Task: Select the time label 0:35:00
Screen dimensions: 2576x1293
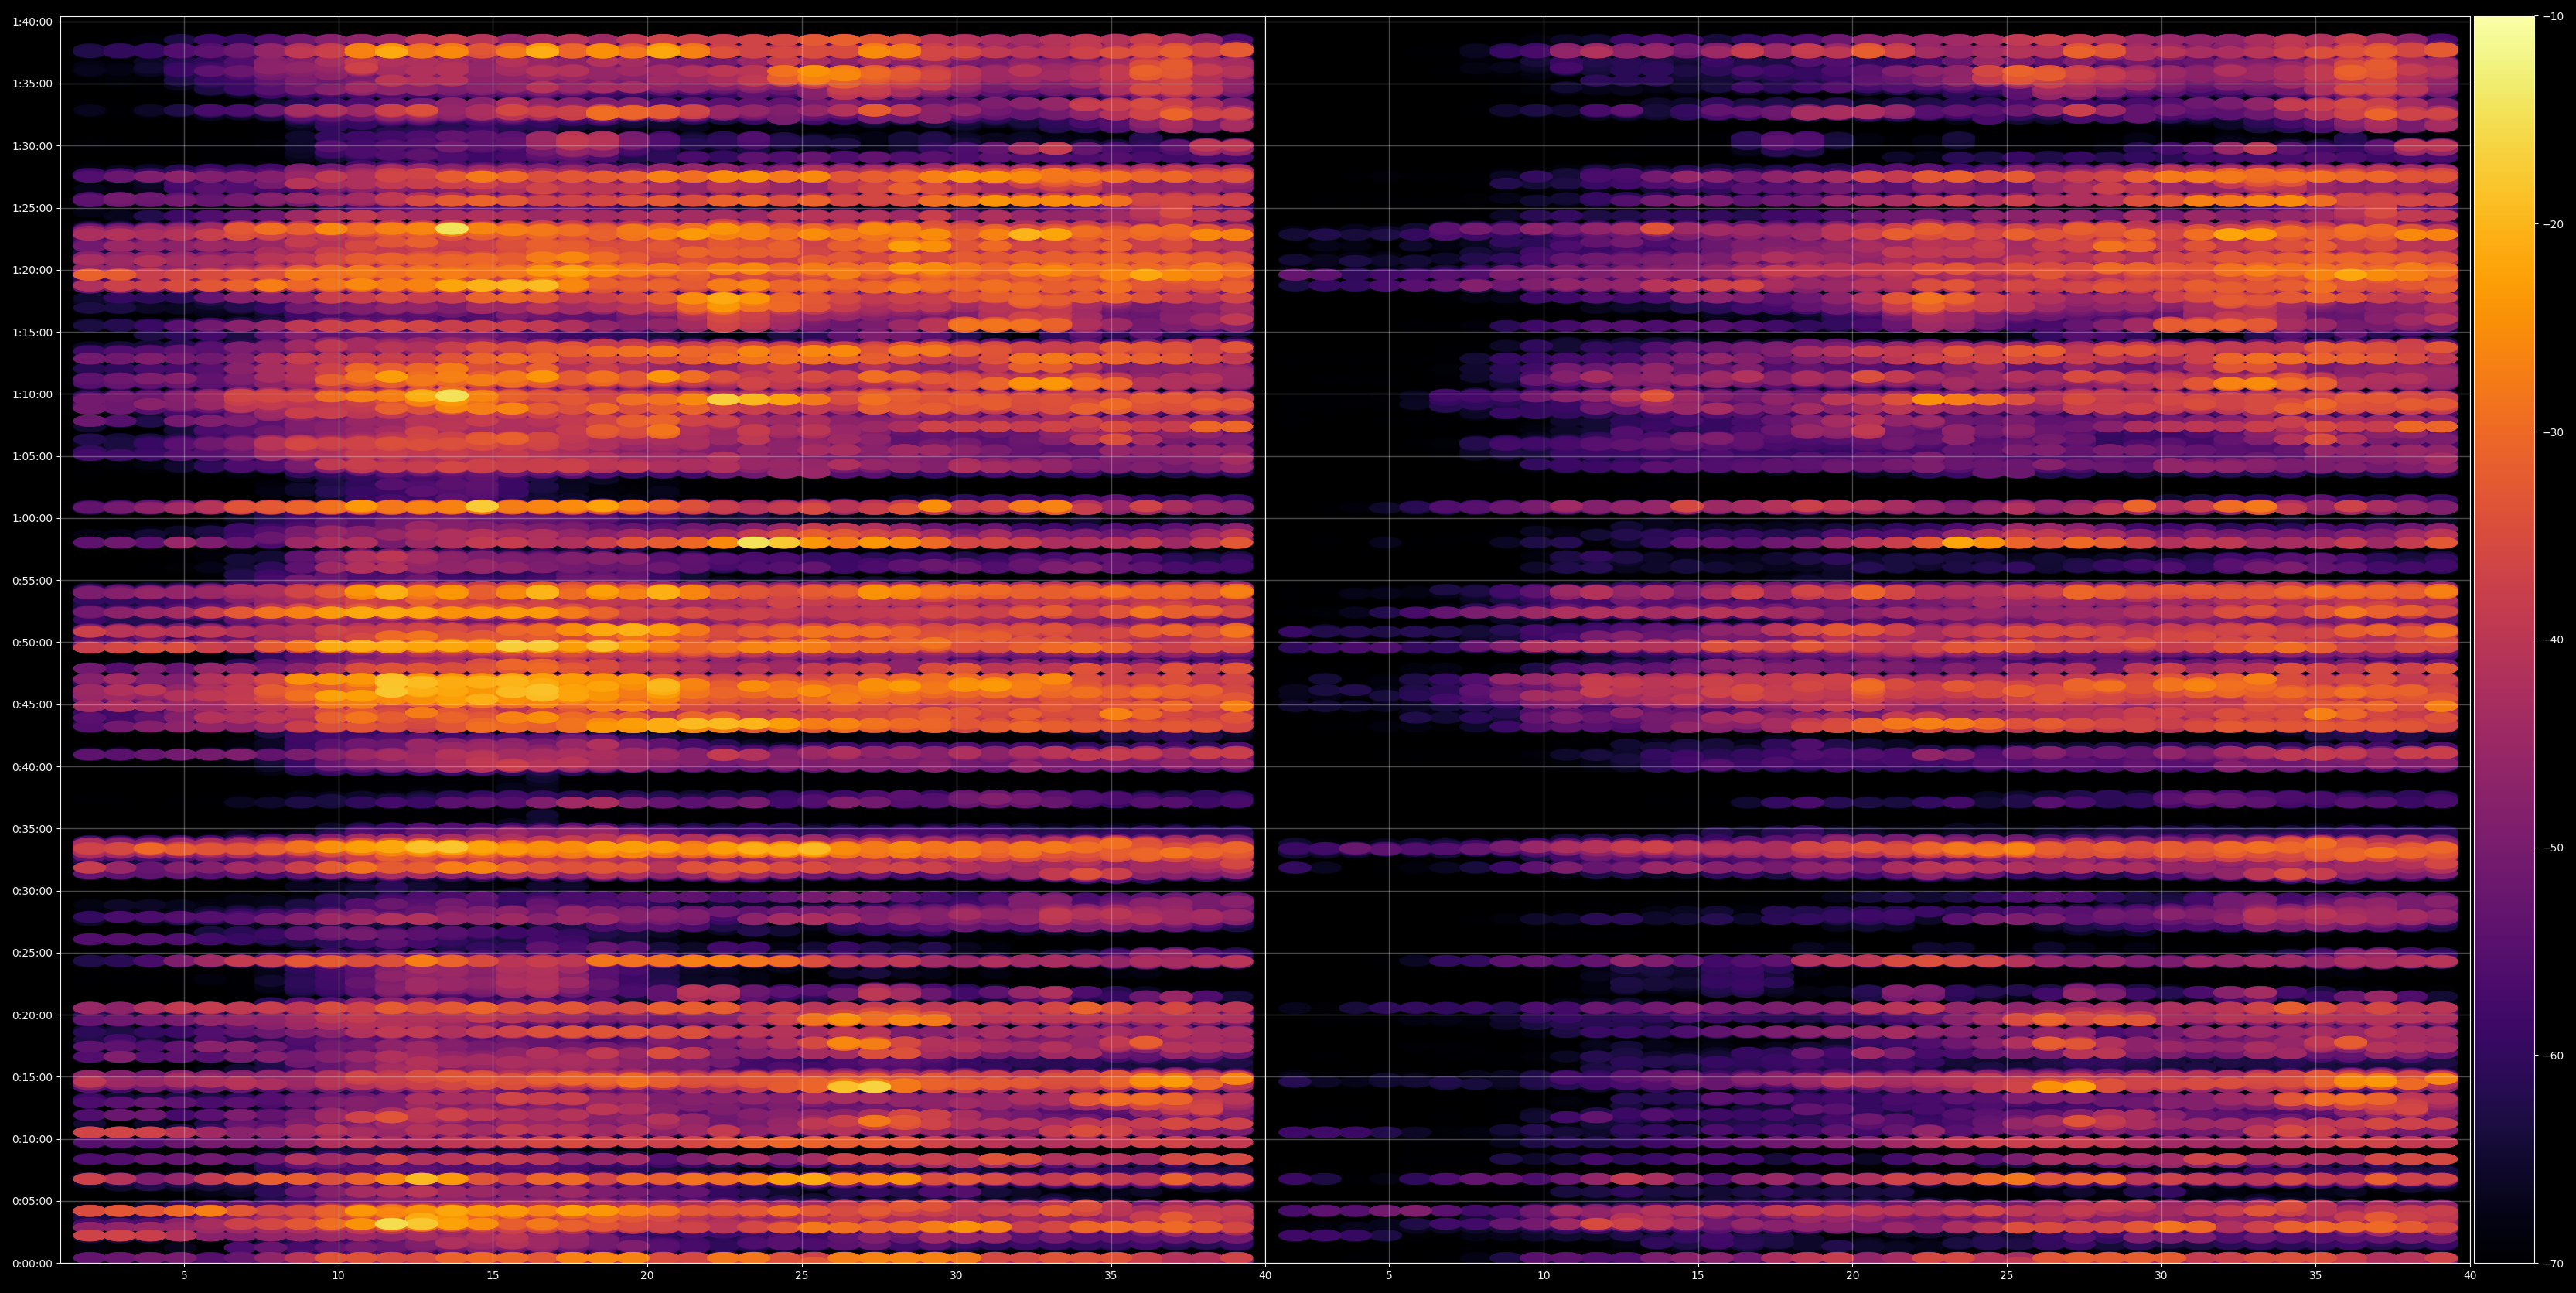Action: pyautogui.click(x=32, y=829)
